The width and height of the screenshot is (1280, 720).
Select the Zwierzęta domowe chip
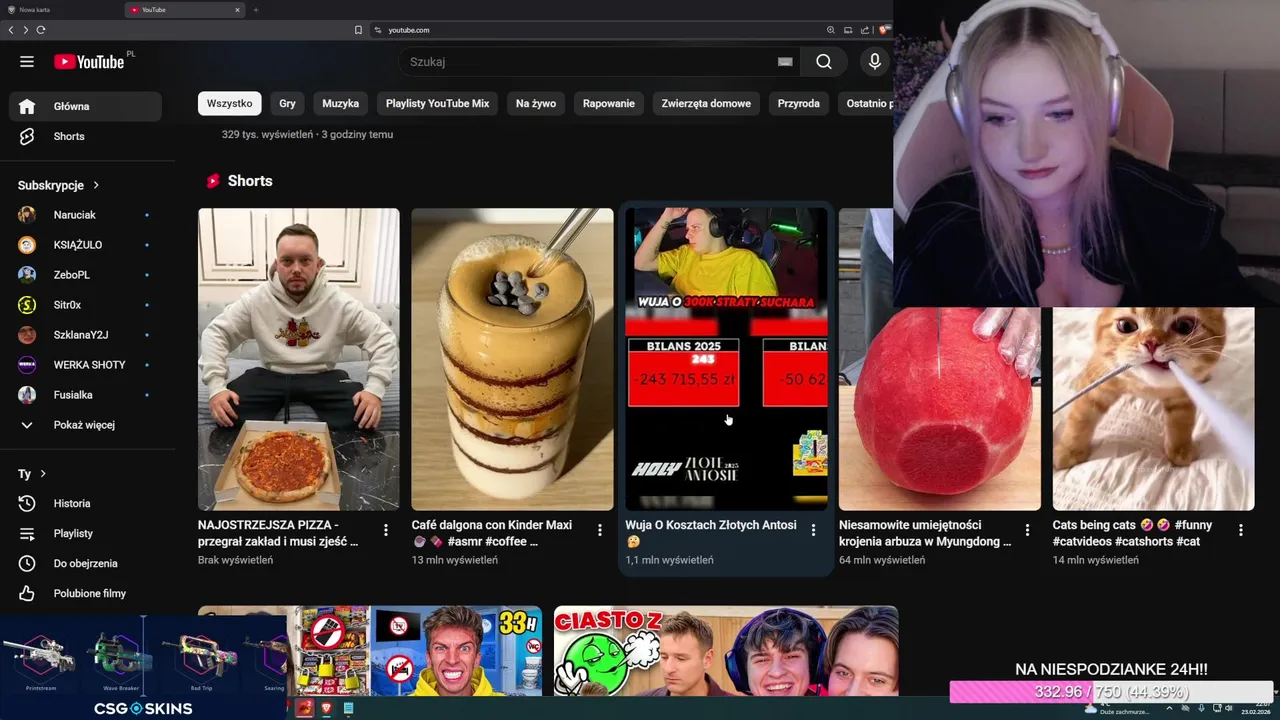[706, 103]
